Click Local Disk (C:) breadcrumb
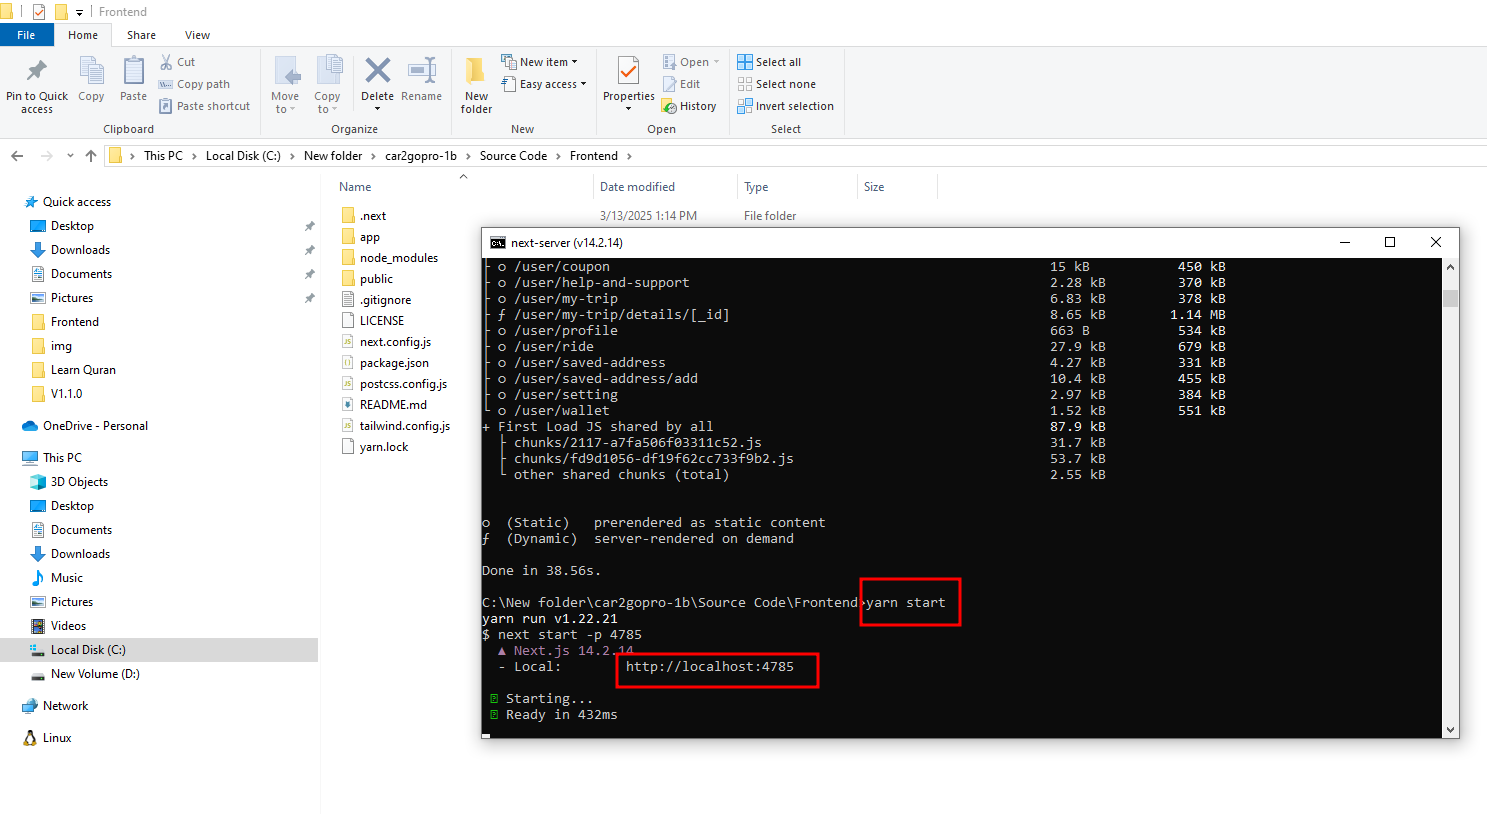Image resolution: width=1487 pixels, height=814 pixels. pos(243,156)
